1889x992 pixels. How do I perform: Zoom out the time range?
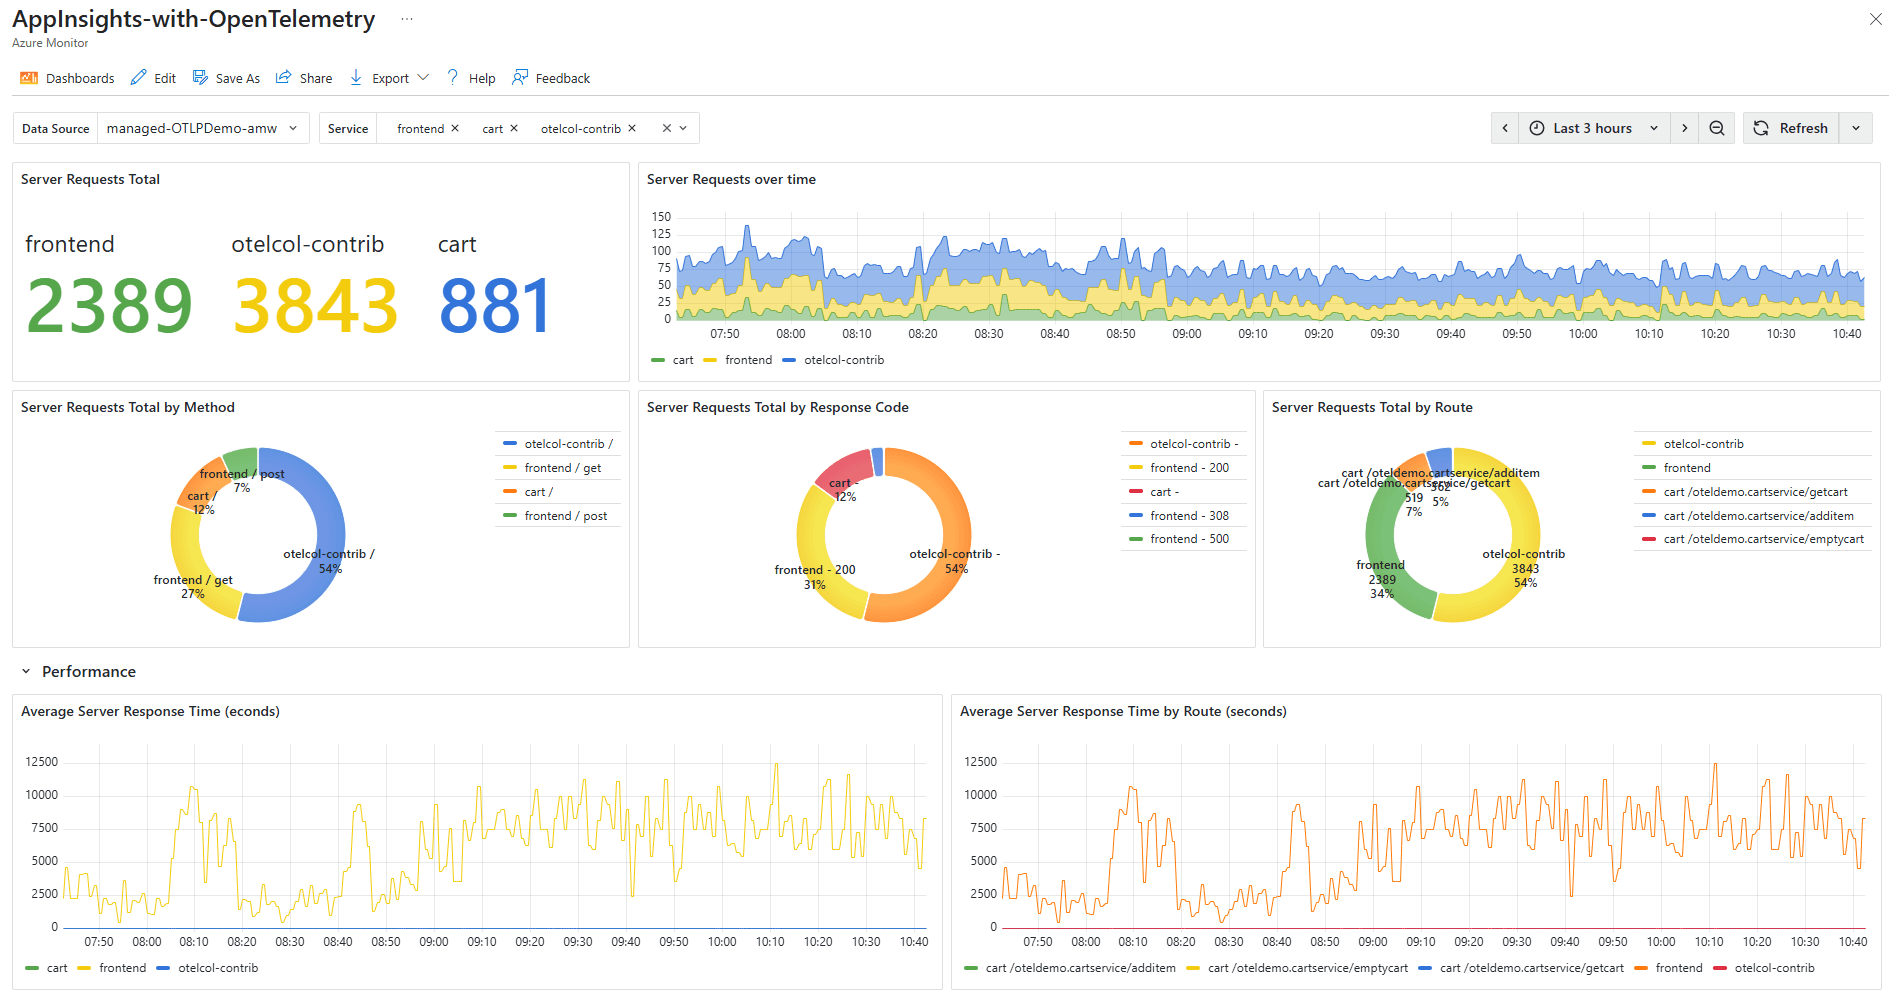coord(1717,128)
